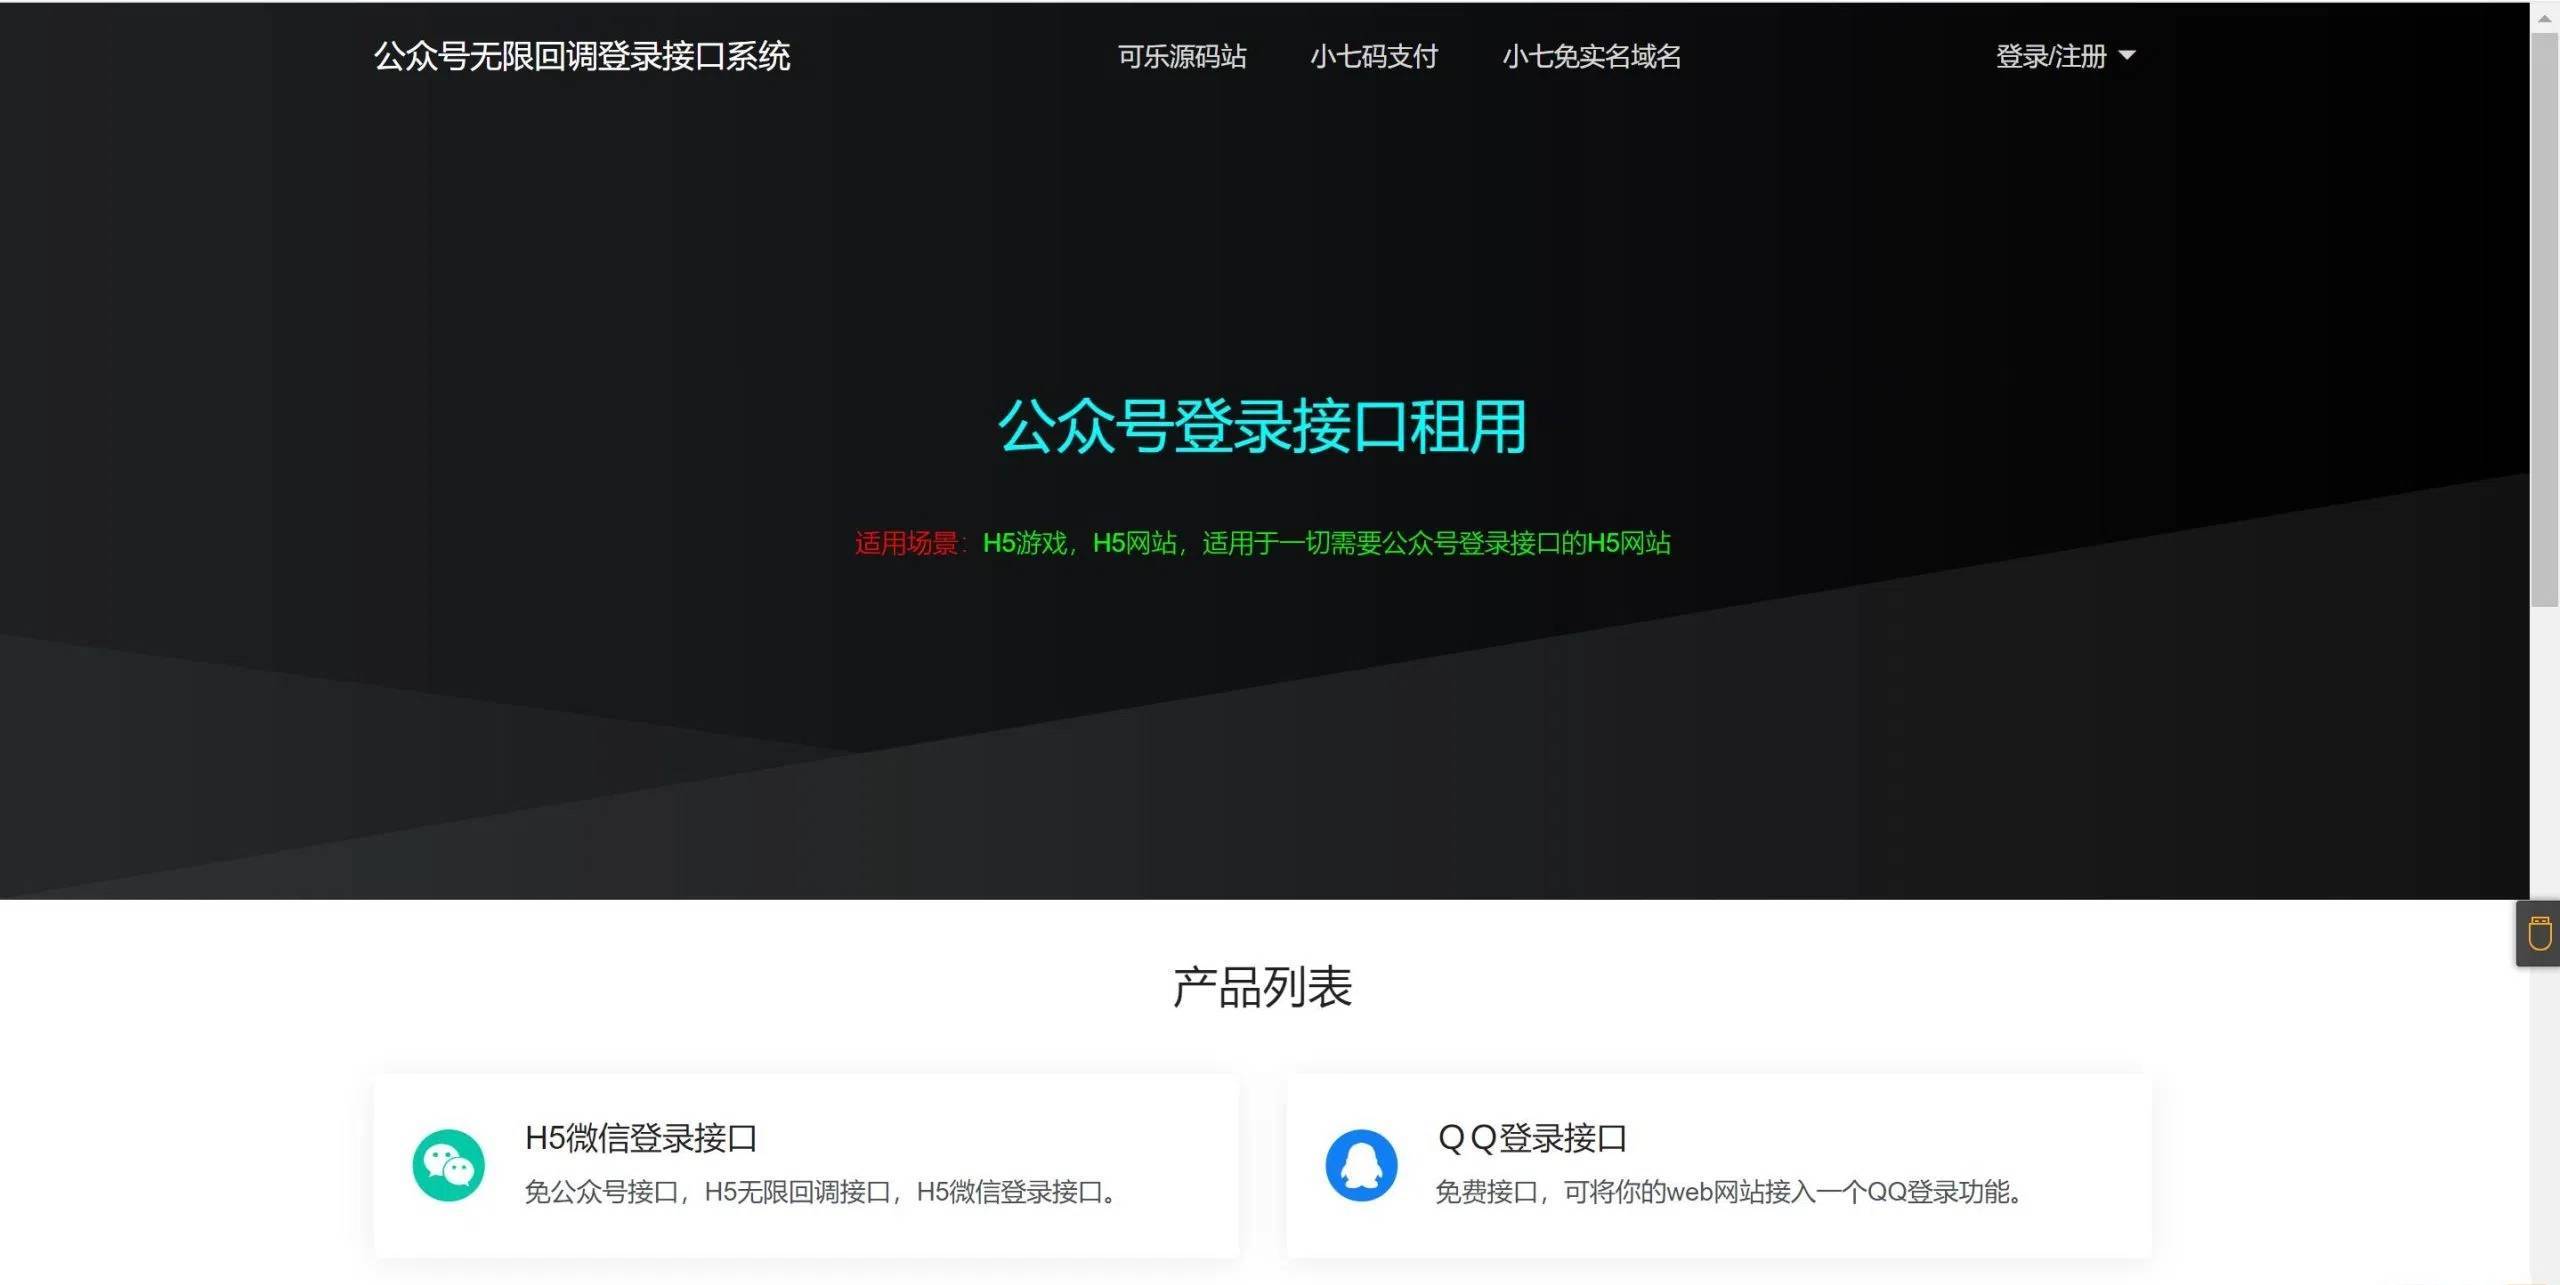Click the green WeChat icon
This screenshot has width=2560, height=1285.
coord(448,1165)
